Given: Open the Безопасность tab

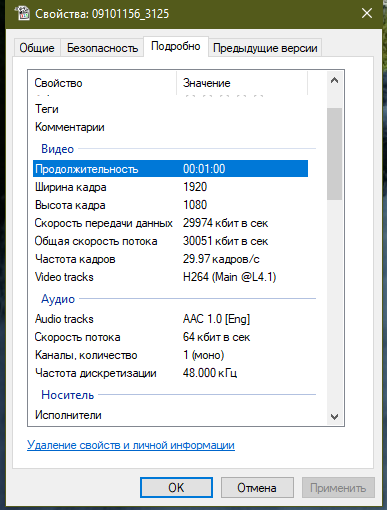Looking at the screenshot, I should tap(102, 48).
